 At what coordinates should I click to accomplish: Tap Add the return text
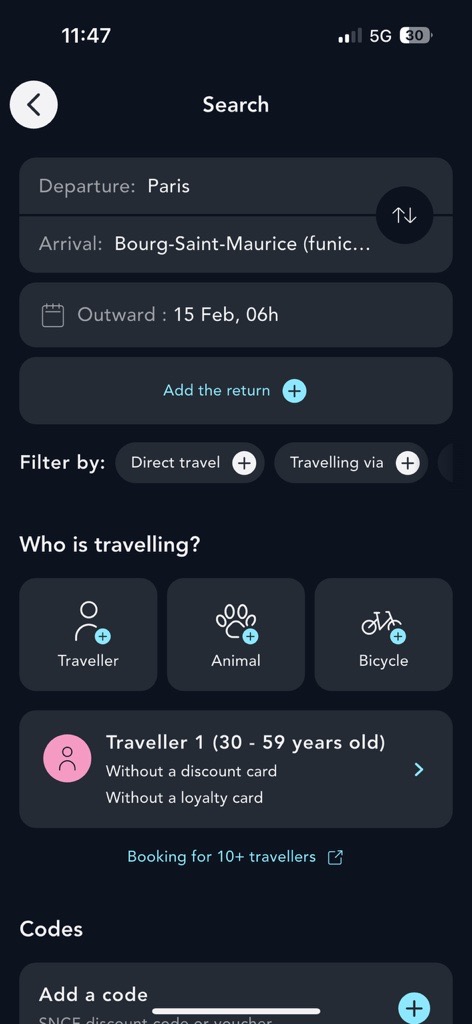pyautogui.click(x=216, y=391)
